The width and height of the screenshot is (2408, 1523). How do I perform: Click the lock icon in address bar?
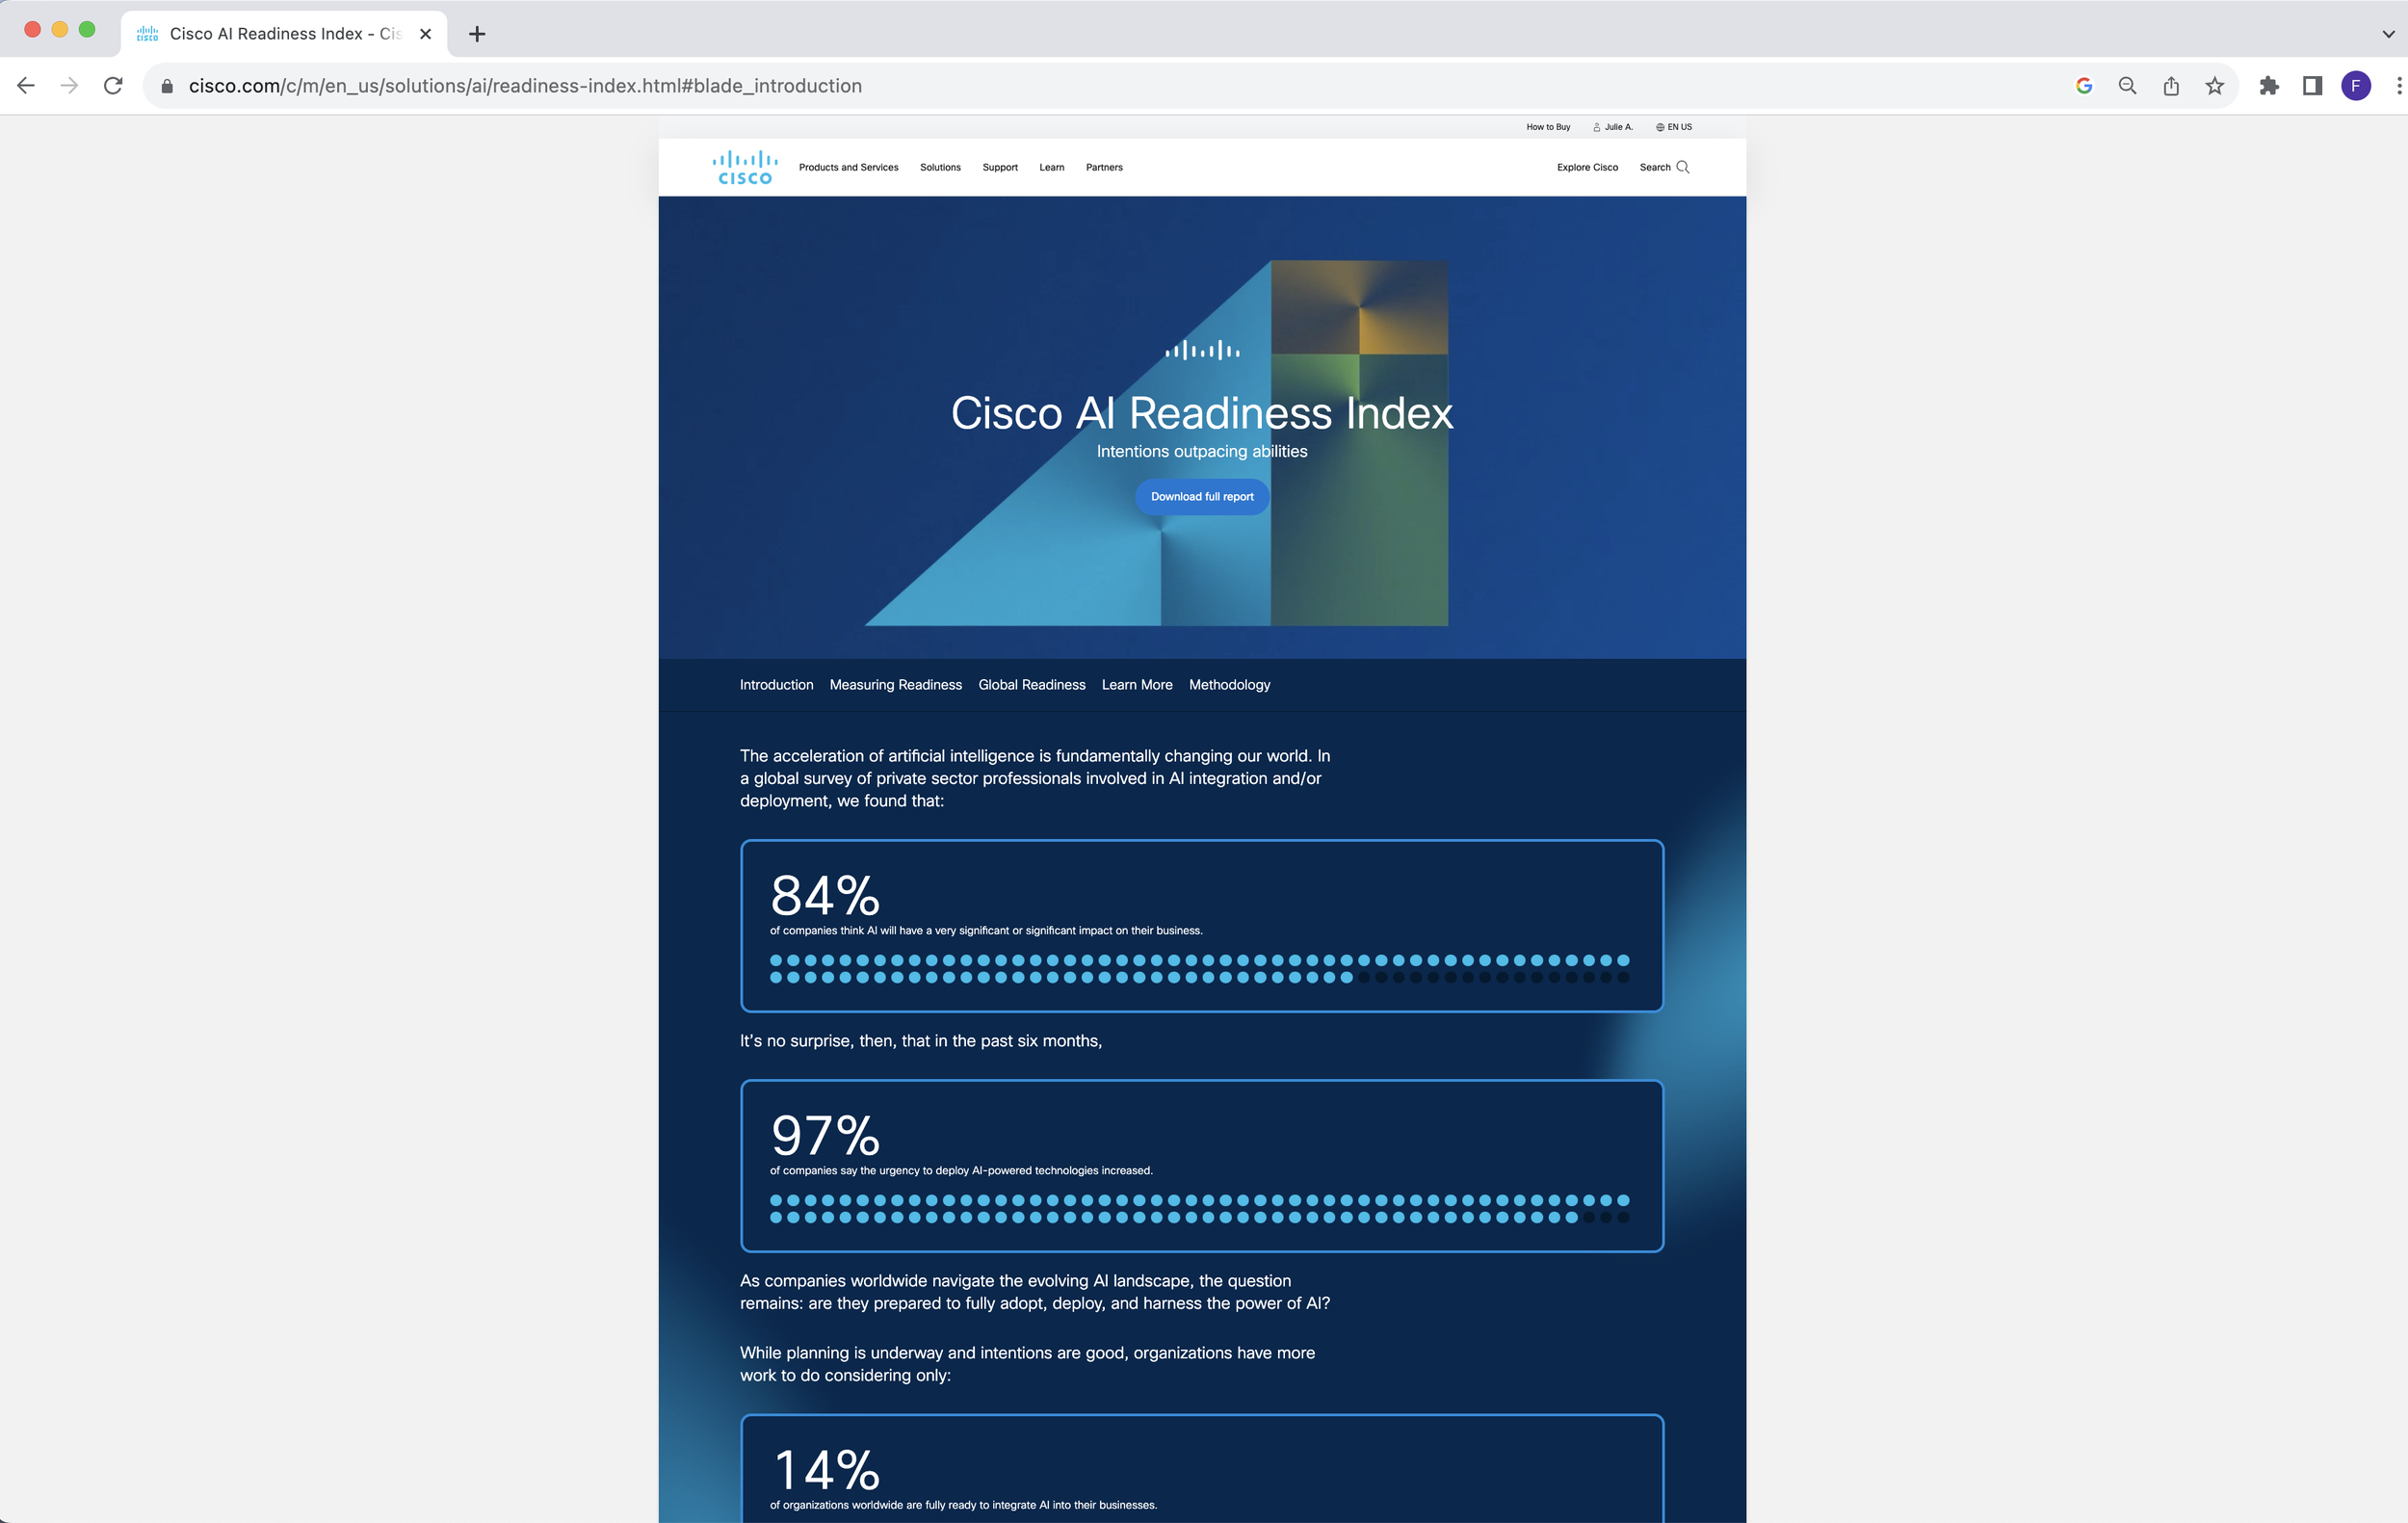click(x=167, y=87)
